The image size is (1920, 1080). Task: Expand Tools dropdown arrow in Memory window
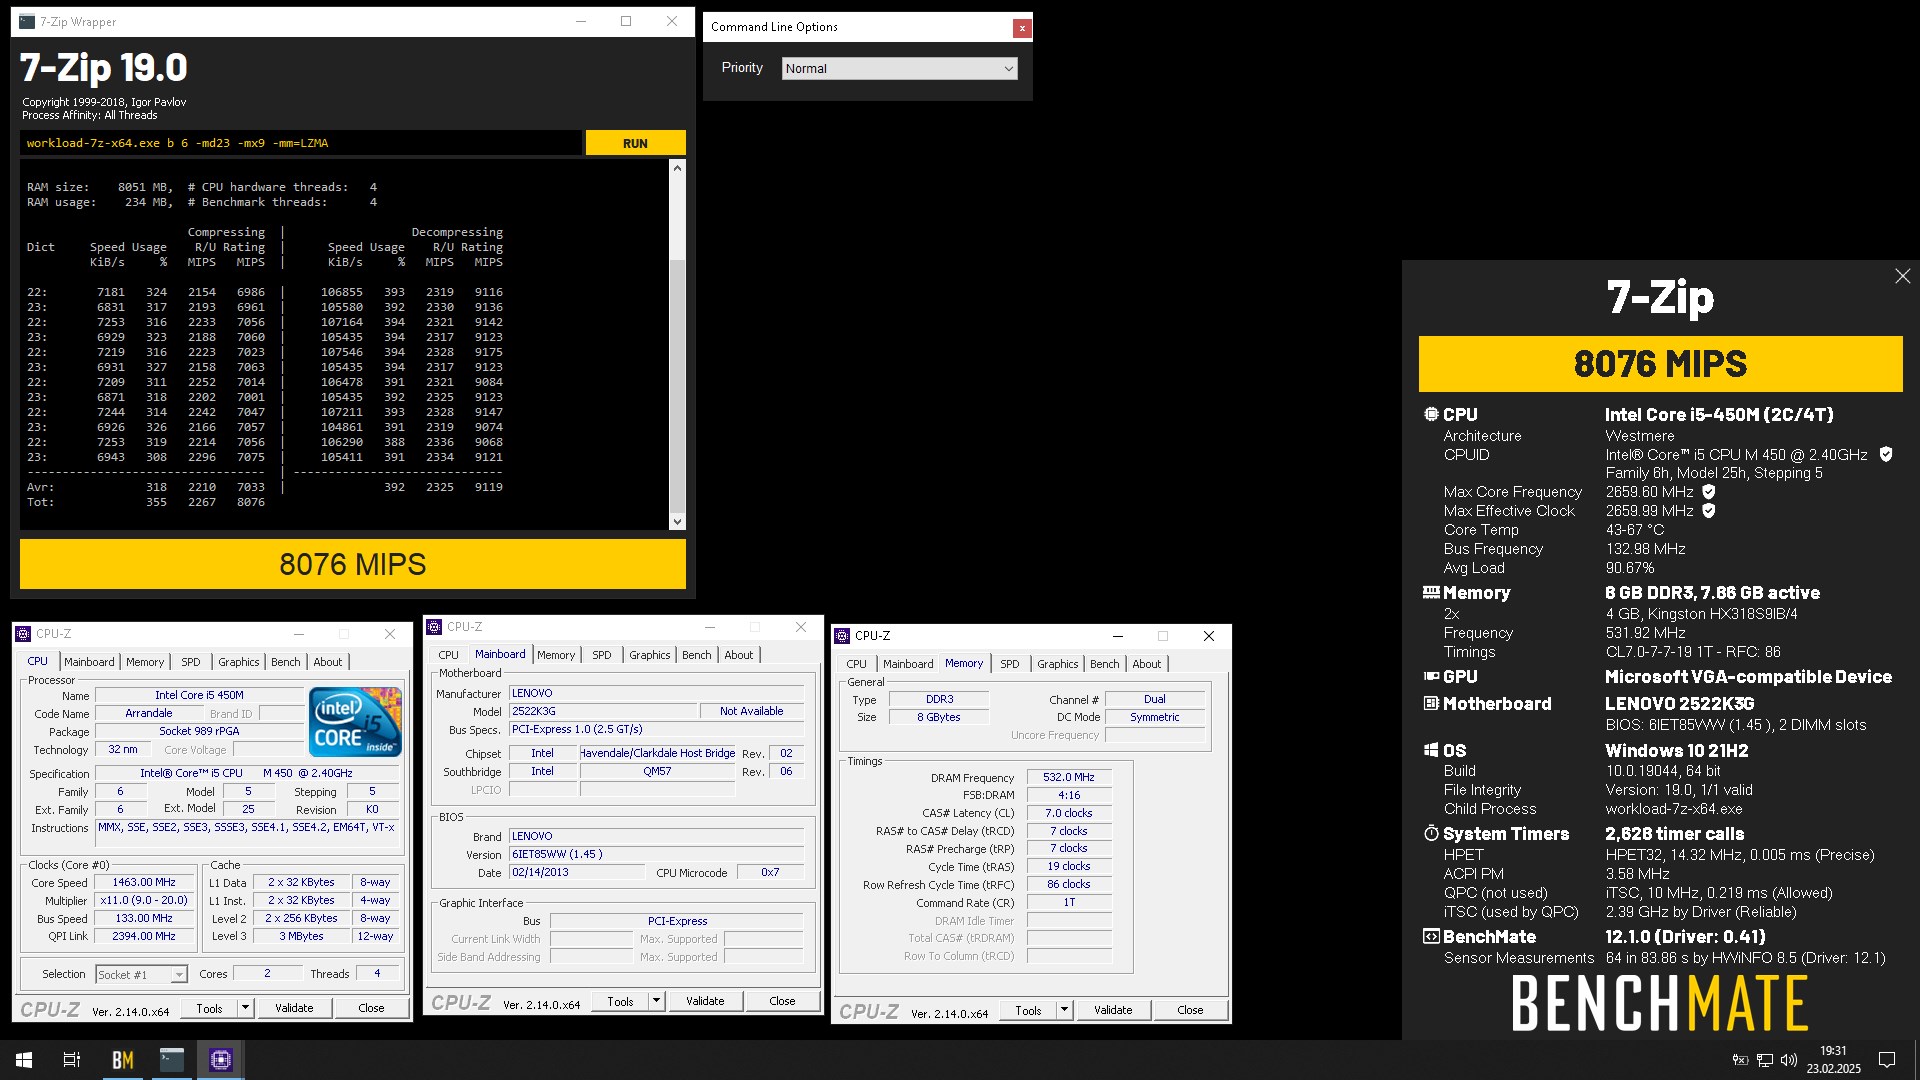click(1064, 1010)
